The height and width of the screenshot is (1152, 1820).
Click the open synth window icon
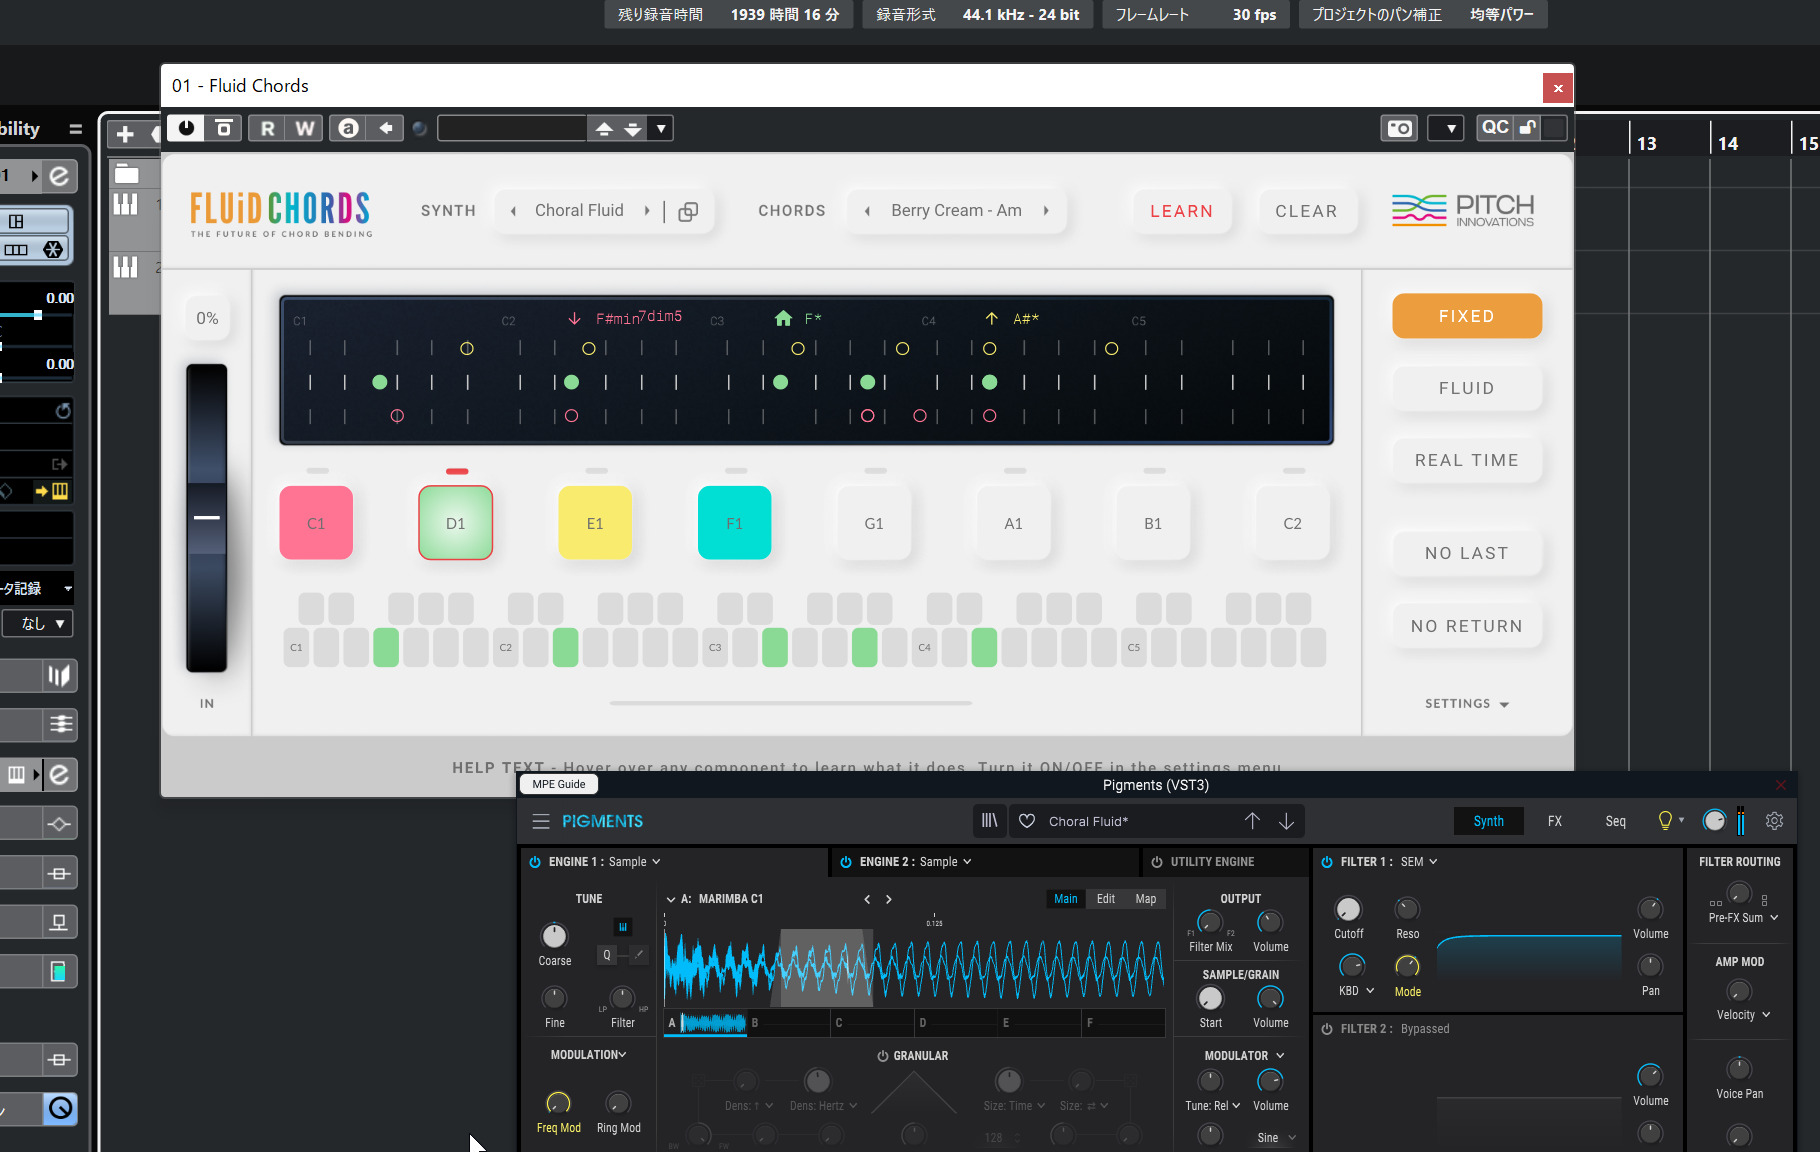pos(688,211)
